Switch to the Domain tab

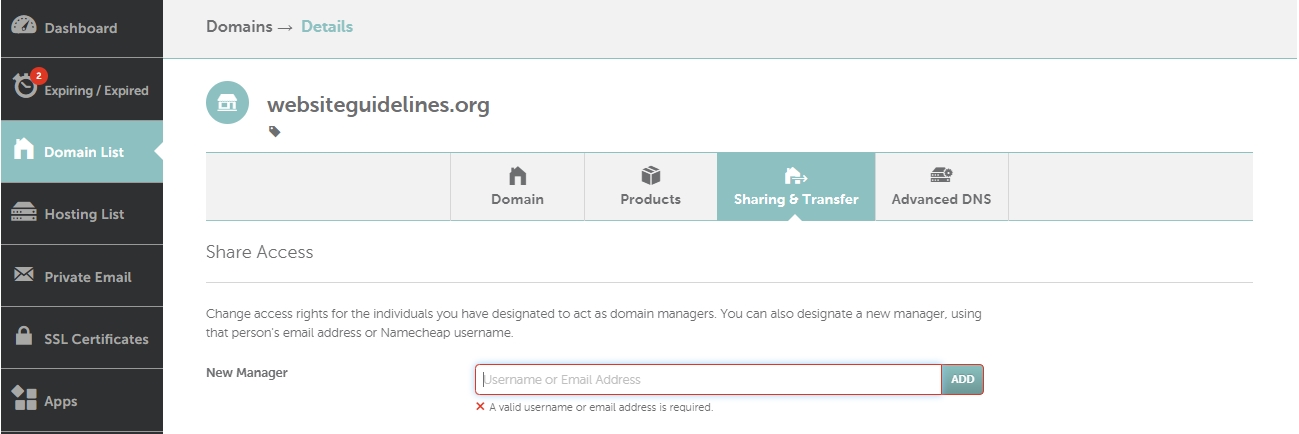(x=517, y=186)
